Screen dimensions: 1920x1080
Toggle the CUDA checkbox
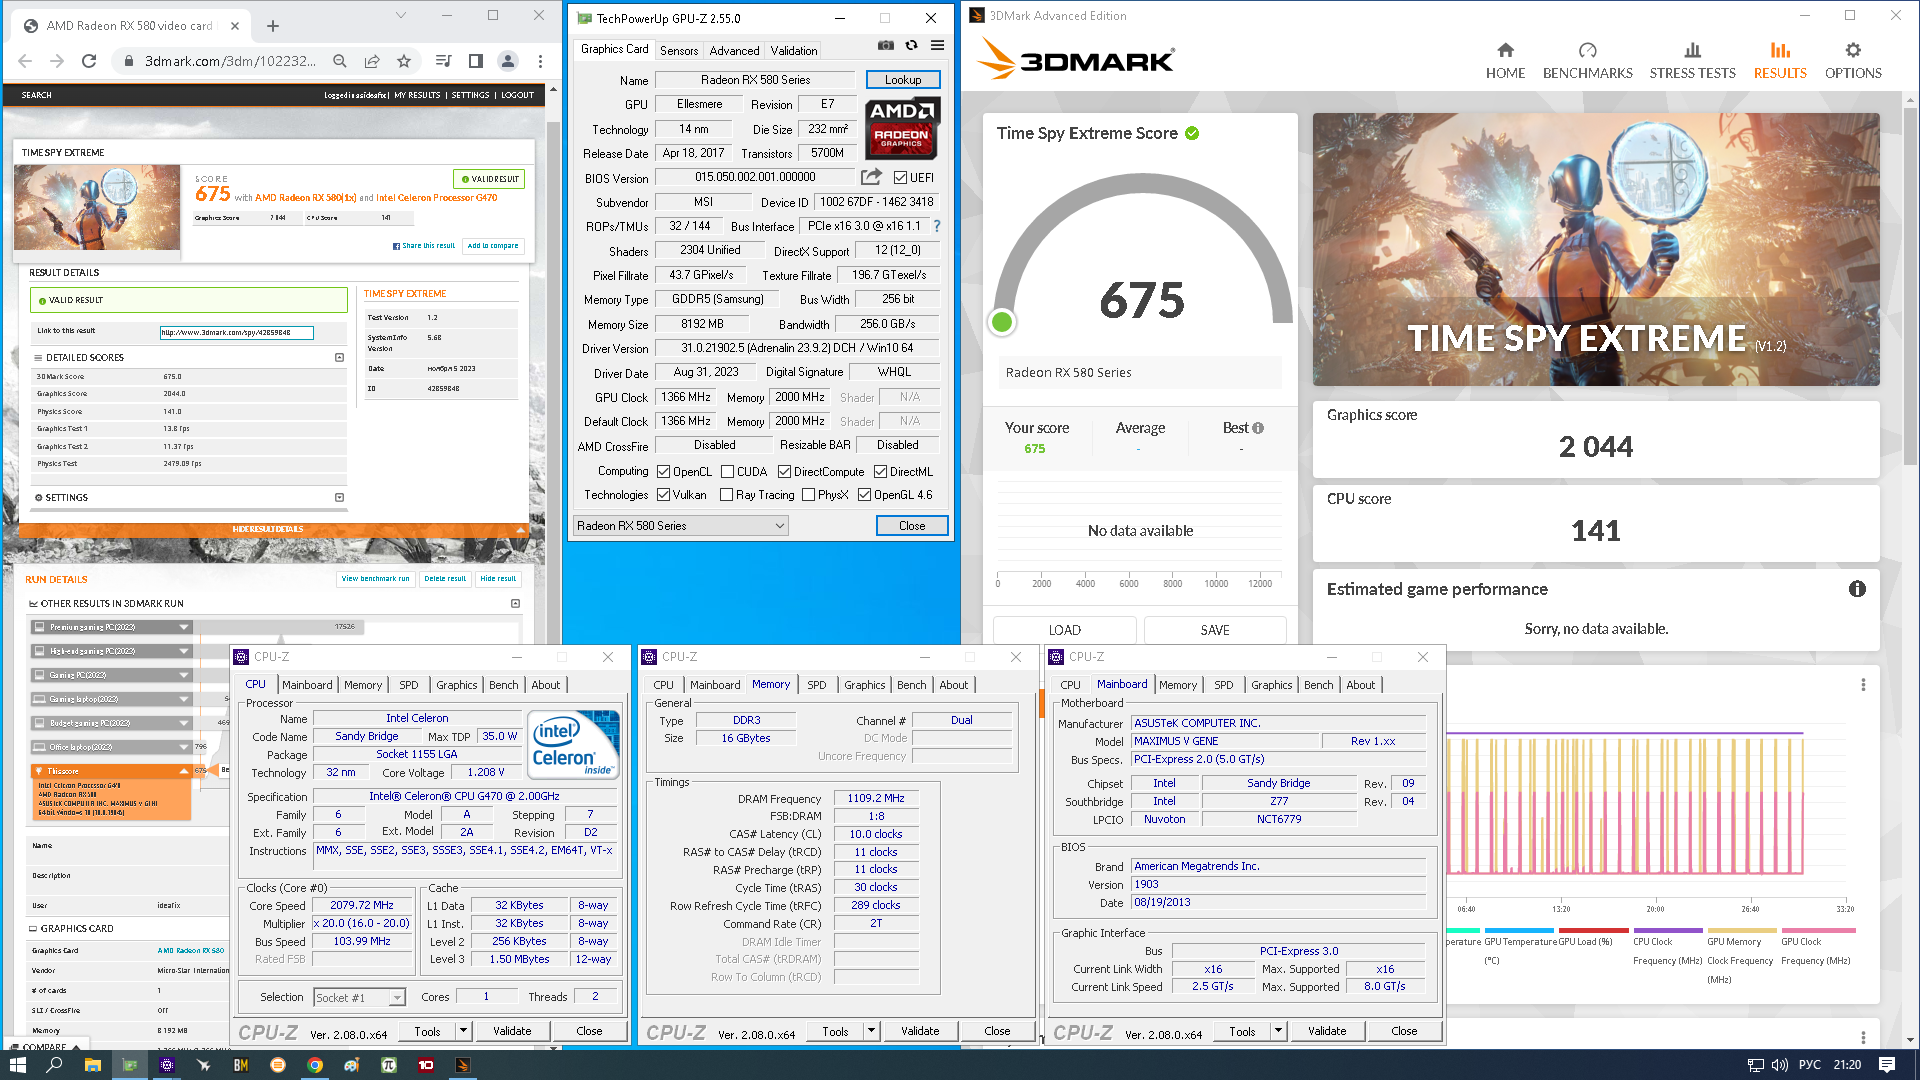[727, 472]
